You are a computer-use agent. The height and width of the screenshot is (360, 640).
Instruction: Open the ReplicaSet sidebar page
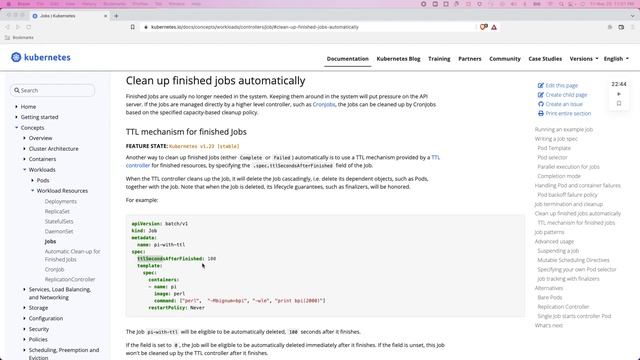coord(57,211)
